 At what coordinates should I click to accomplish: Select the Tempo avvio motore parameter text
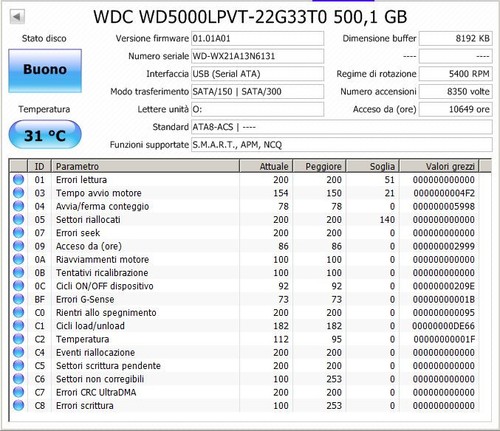coord(99,193)
